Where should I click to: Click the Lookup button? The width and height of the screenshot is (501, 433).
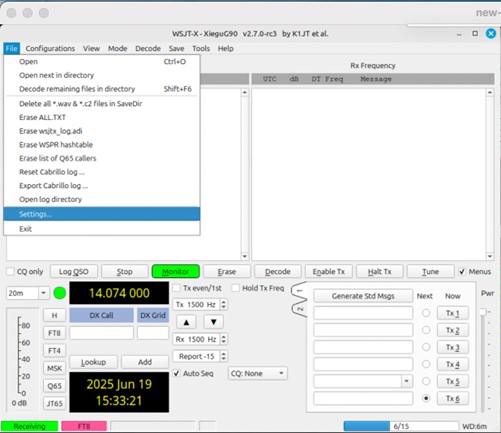click(93, 362)
